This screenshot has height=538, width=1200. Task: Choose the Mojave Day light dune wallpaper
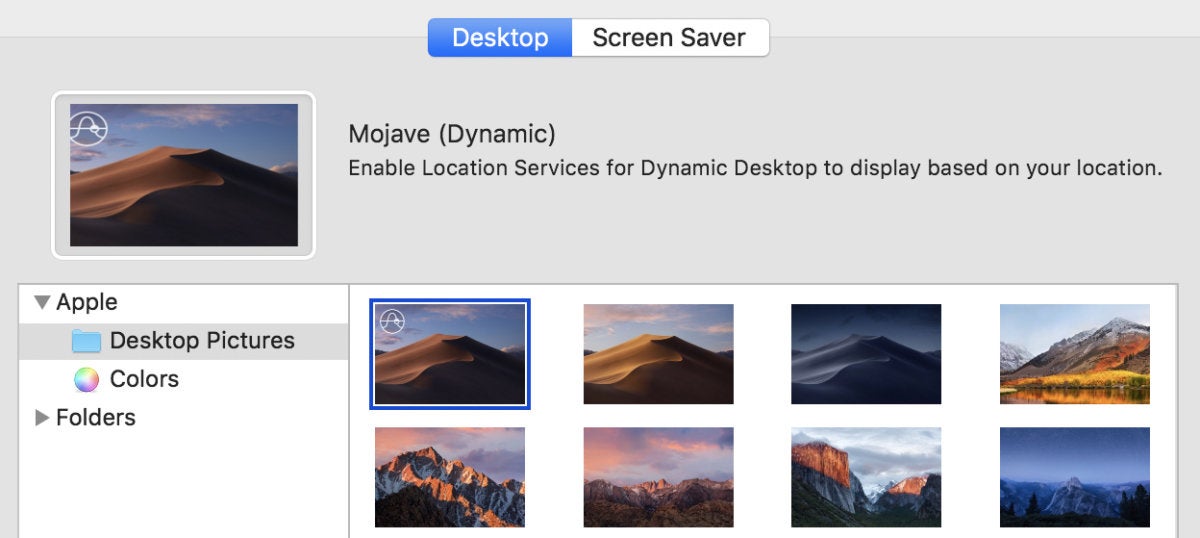click(659, 354)
